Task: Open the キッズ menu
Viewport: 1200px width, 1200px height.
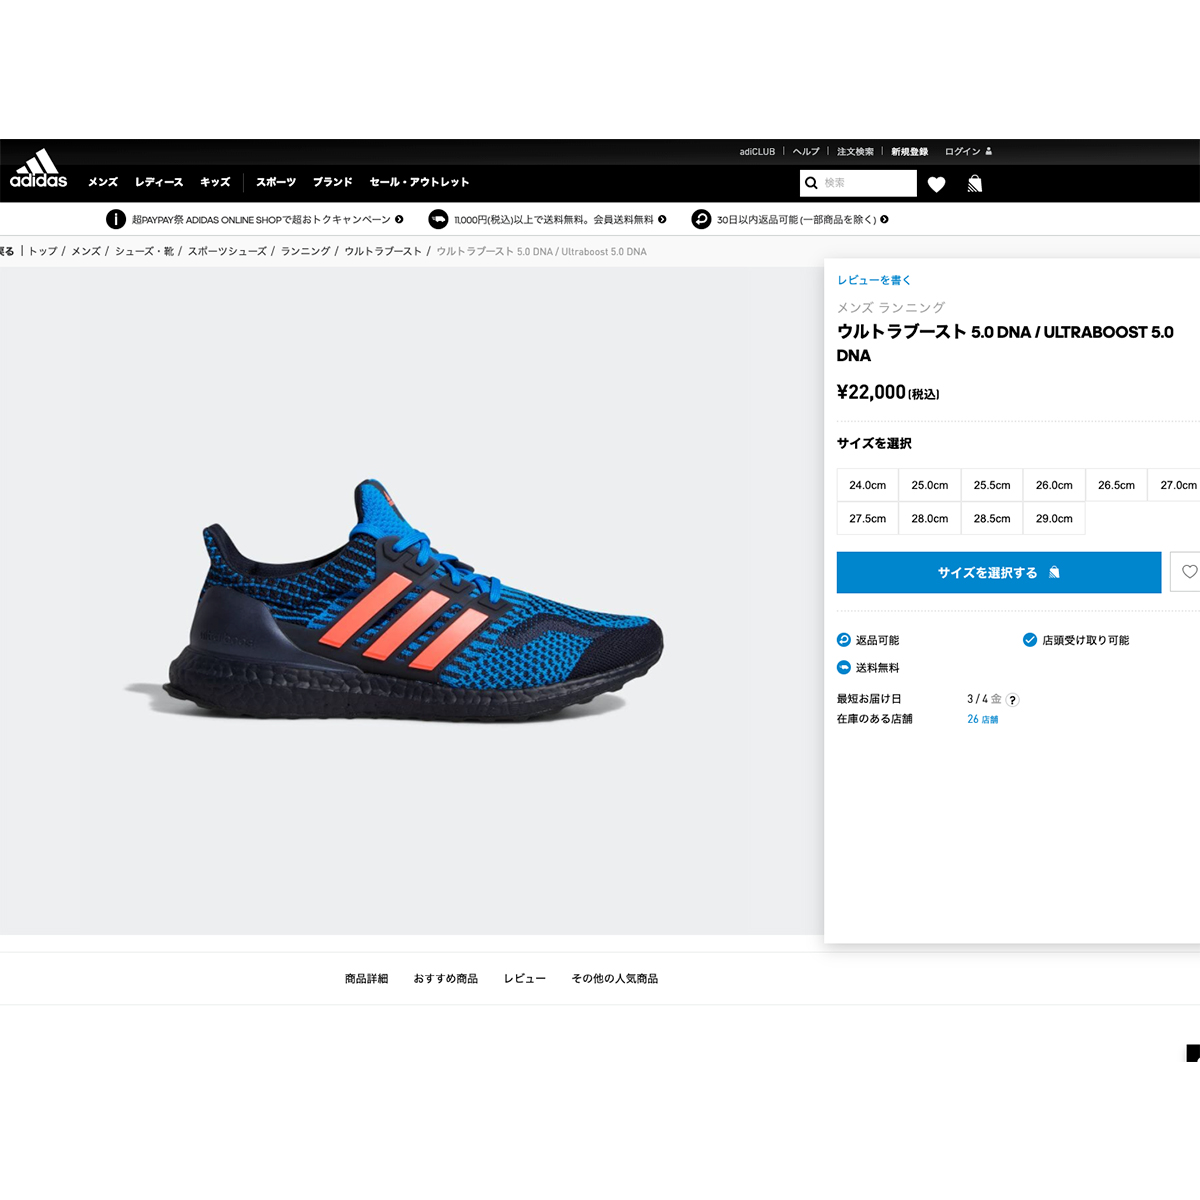Action: [x=215, y=182]
